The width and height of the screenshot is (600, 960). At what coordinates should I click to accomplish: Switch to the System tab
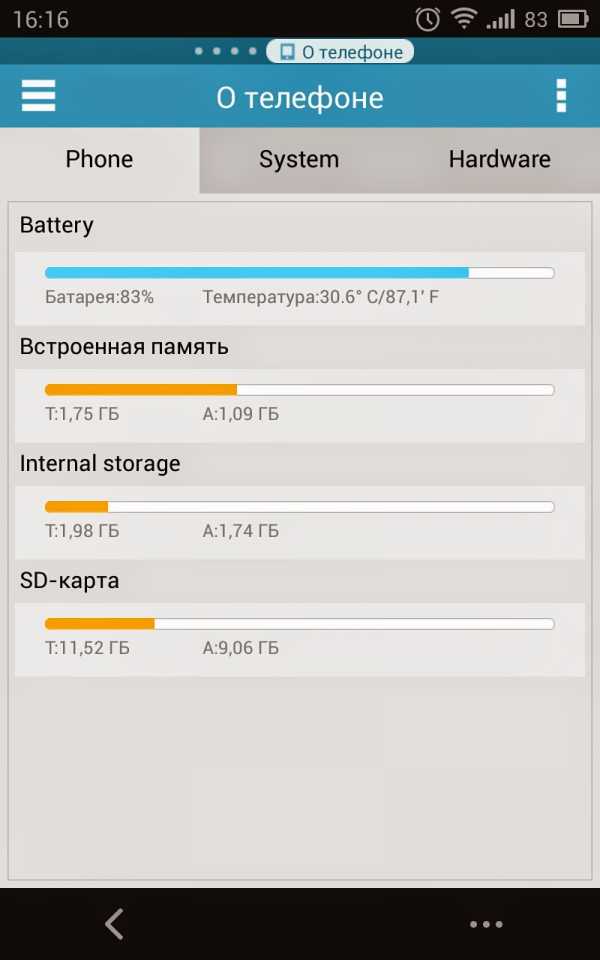[299, 159]
